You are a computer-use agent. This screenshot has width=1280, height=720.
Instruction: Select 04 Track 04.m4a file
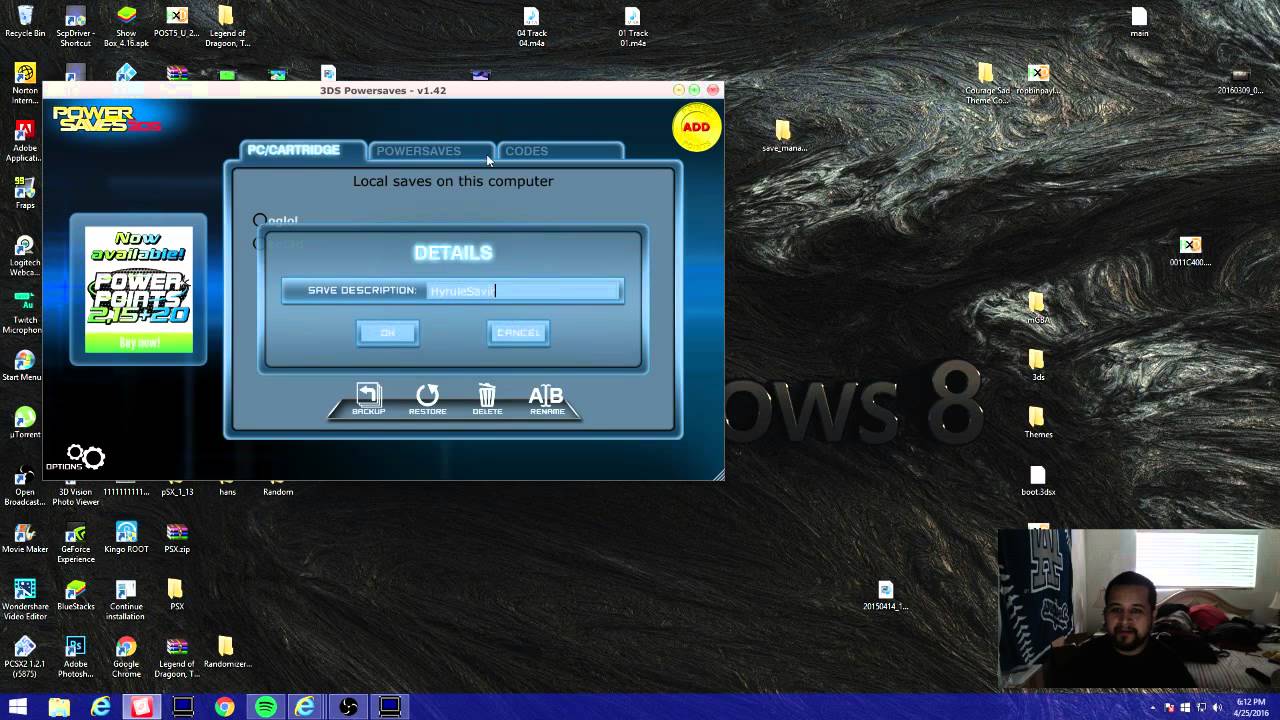pos(531,26)
